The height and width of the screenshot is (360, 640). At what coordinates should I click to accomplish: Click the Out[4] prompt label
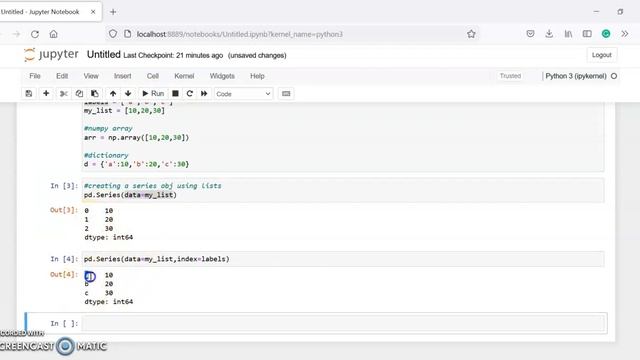pyautogui.click(x=64, y=274)
